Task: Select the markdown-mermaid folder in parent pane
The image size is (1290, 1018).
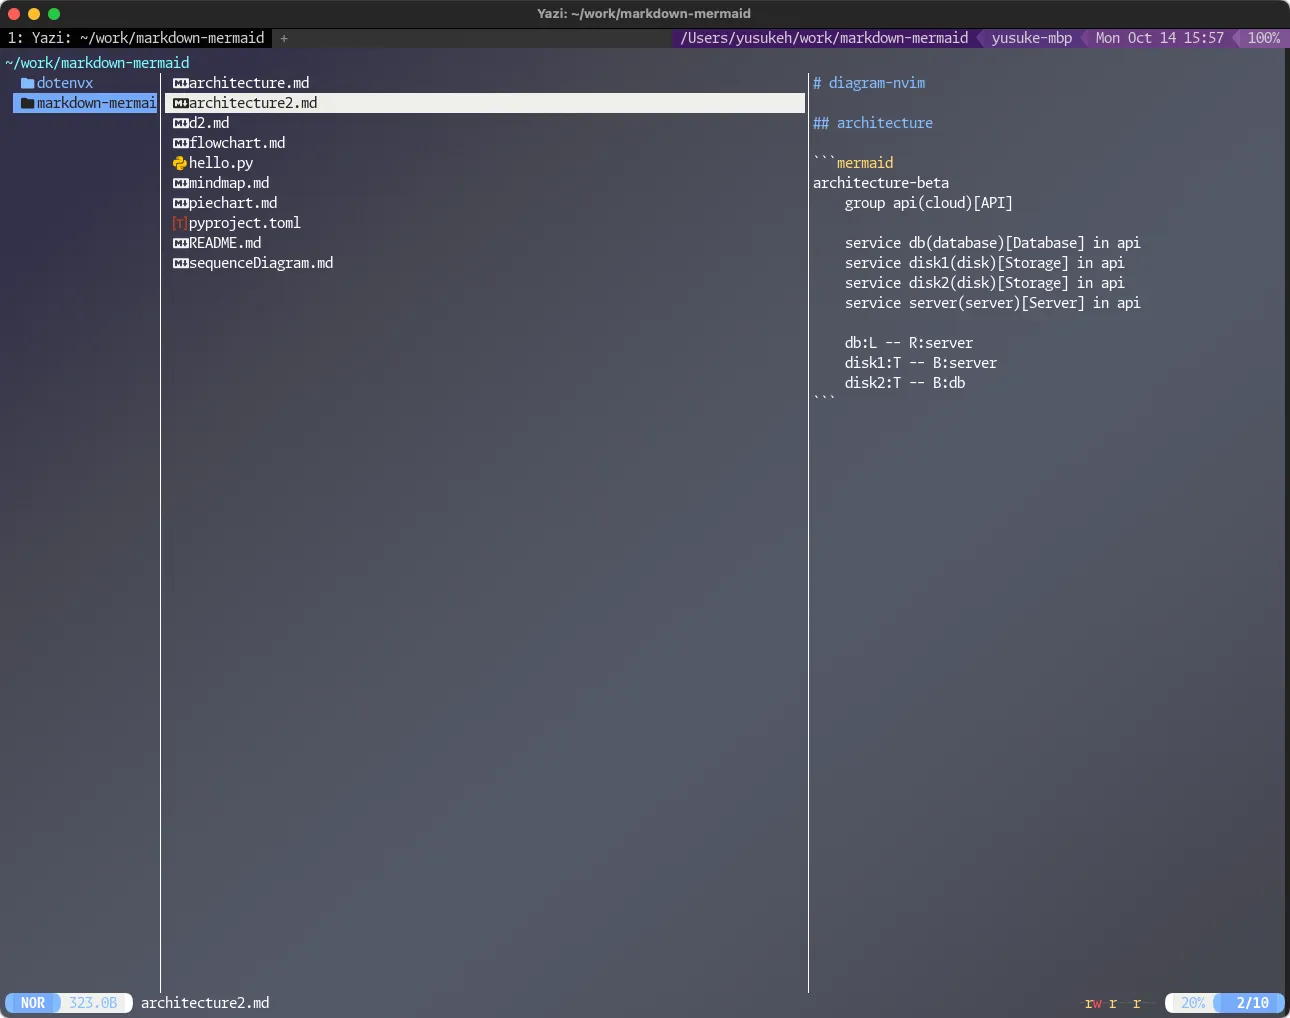Action: [x=86, y=103]
